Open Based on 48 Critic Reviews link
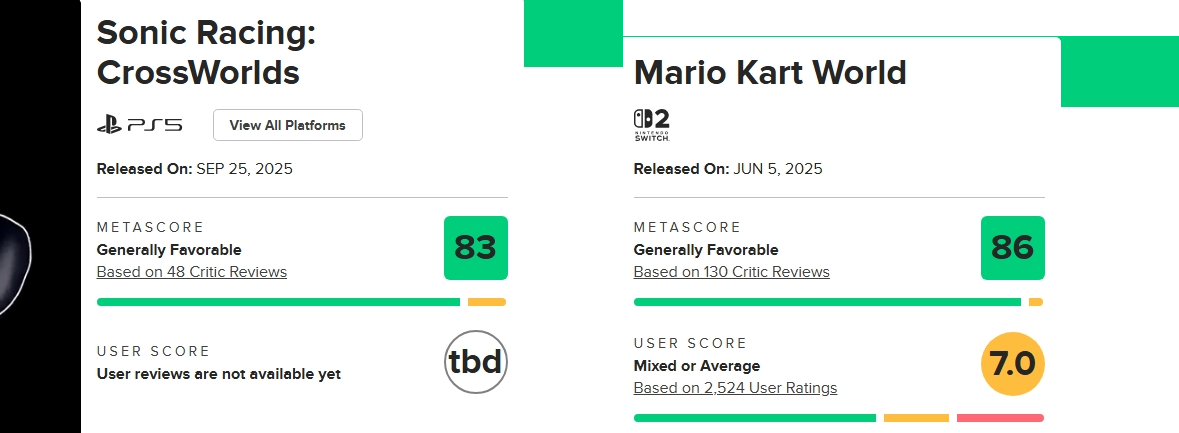This screenshot has height=433, width=1179. [192, 272]
